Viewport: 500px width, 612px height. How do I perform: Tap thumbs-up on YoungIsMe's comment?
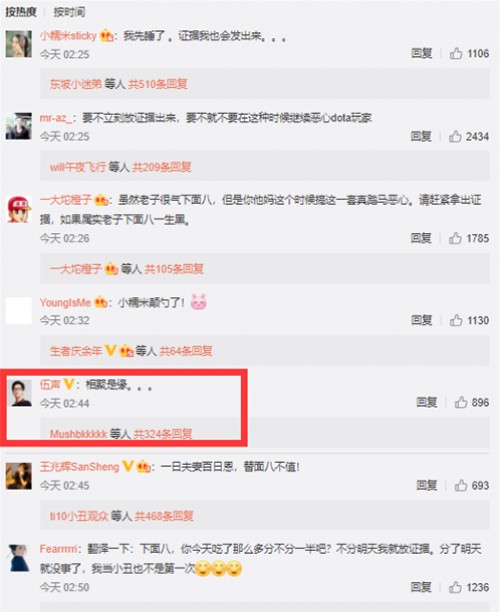[x=456, y=320]
